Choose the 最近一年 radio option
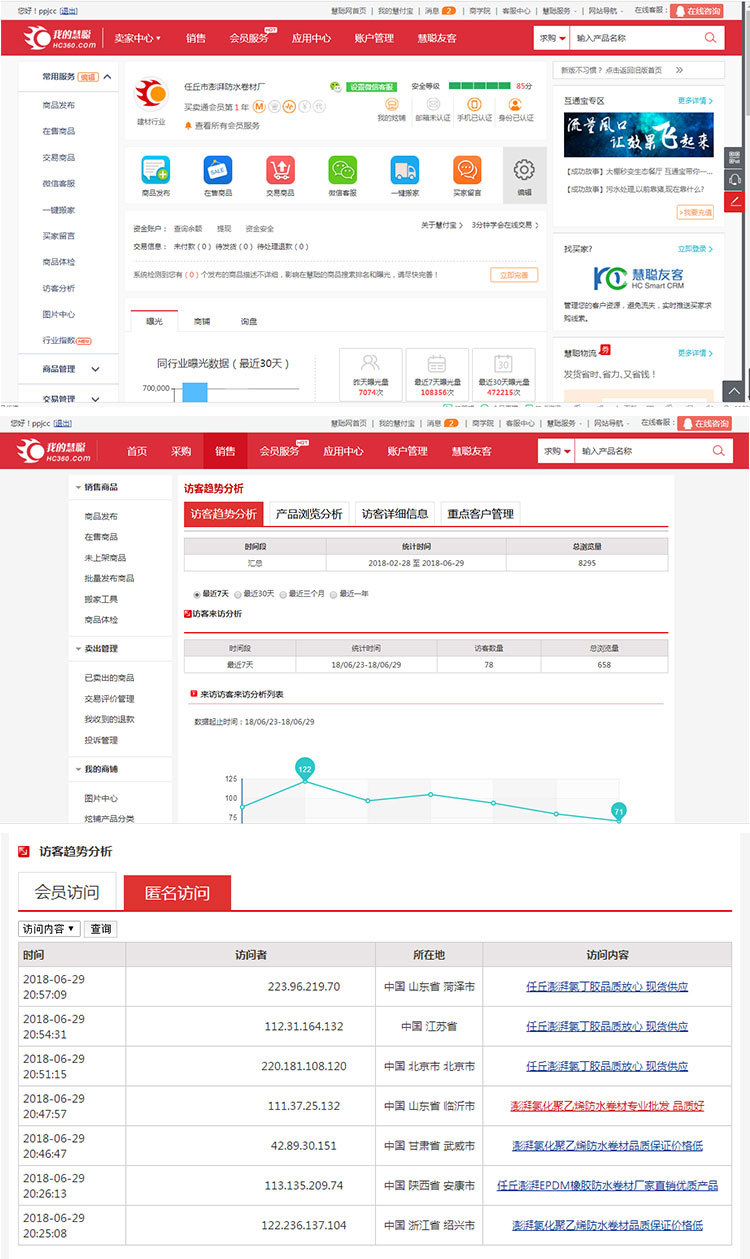Viewport: 750px width, 1259px height. (x=334, y=594)
